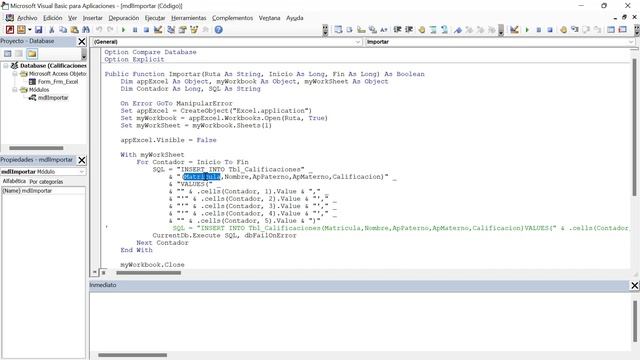Click the Paste clipboard icon

click(x=74, y=30)
